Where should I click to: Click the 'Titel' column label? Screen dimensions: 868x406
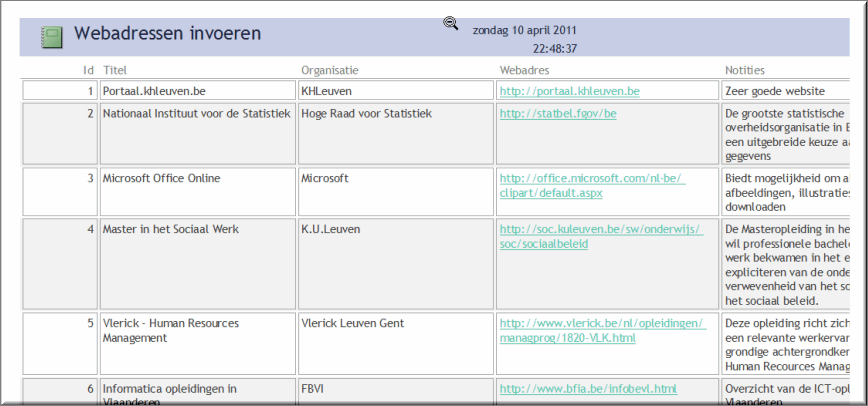(x=115, y=70)
